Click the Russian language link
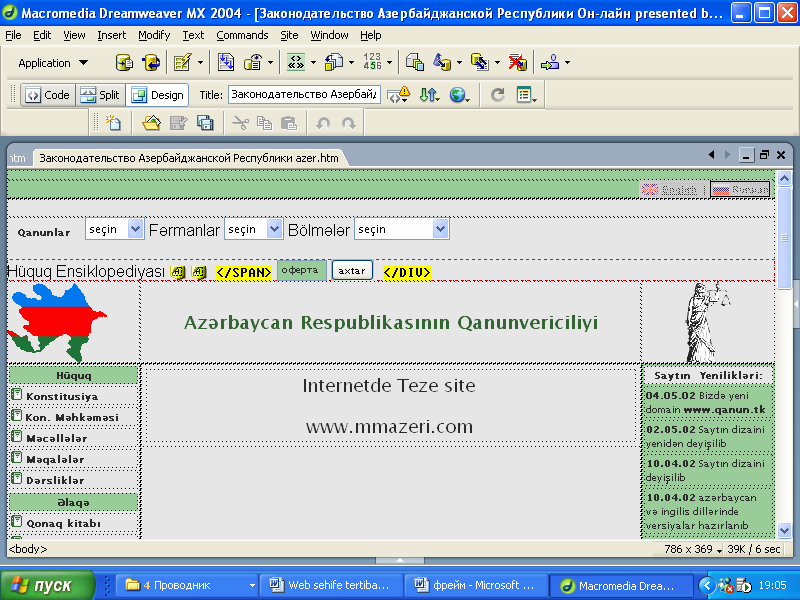Image resolution: width=800 pixels, height=600 pixels. click(740, 190)
